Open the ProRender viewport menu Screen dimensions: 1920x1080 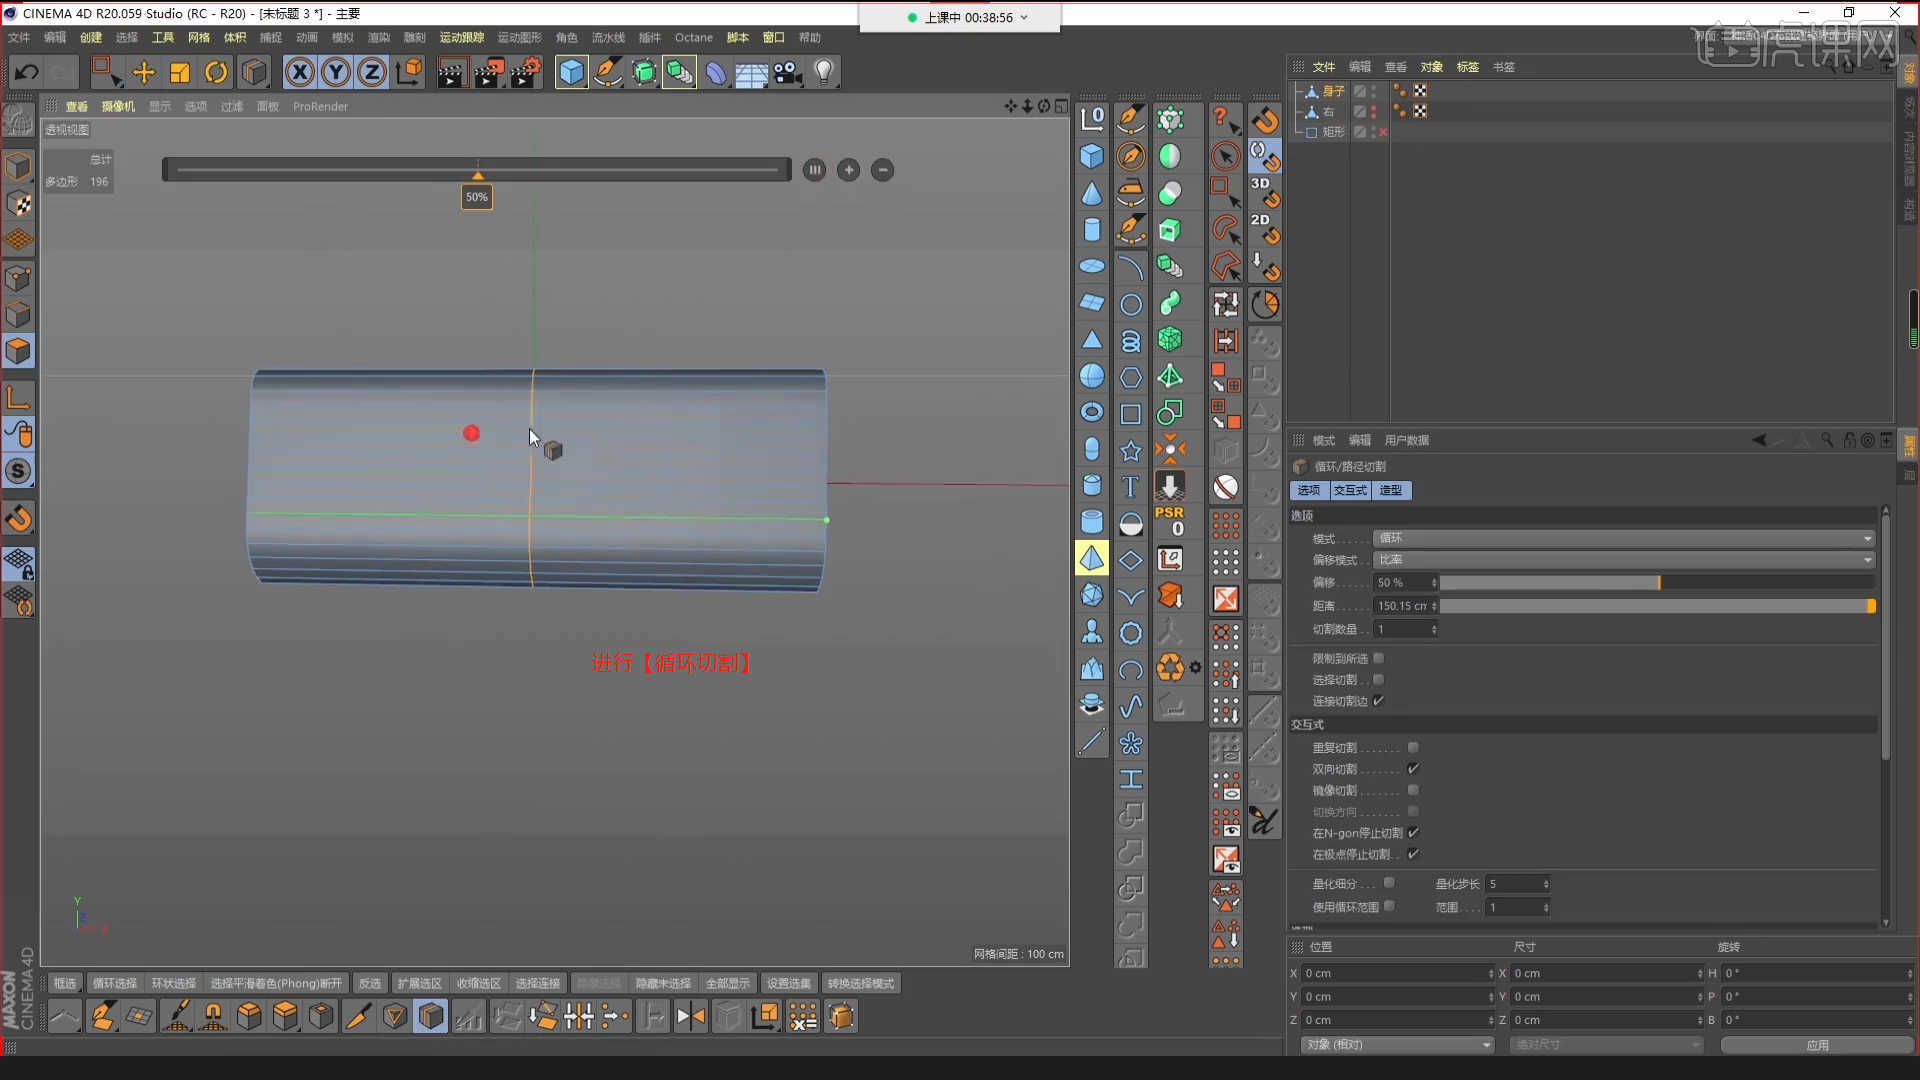tap(320, 106)
